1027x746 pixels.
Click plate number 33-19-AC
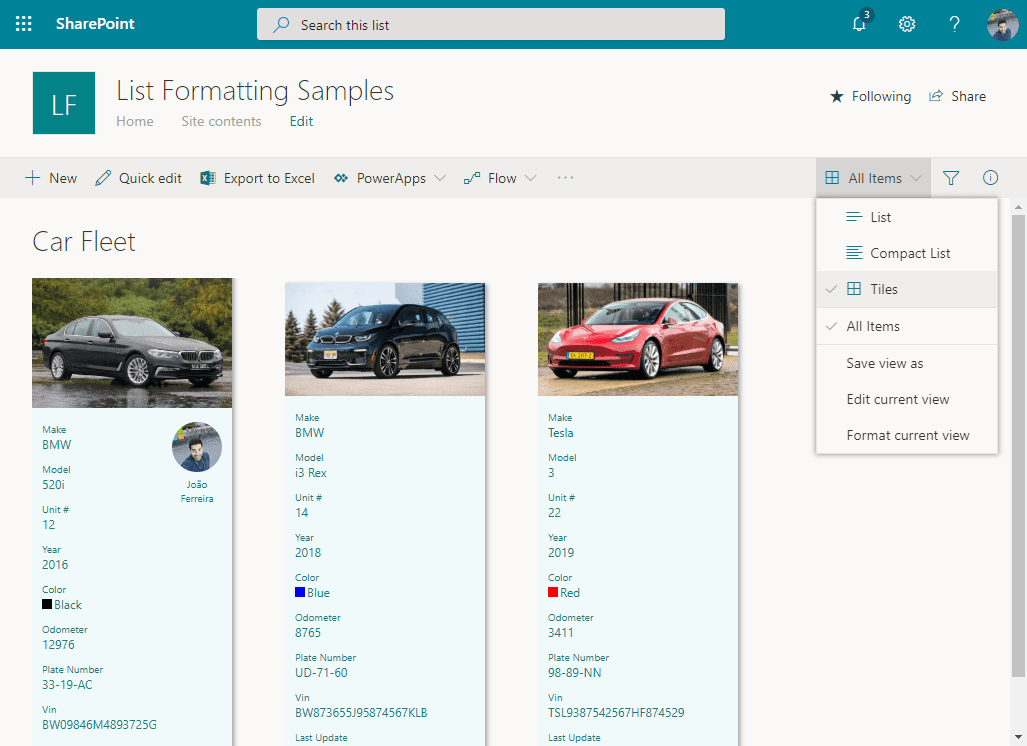coord(67,684)
